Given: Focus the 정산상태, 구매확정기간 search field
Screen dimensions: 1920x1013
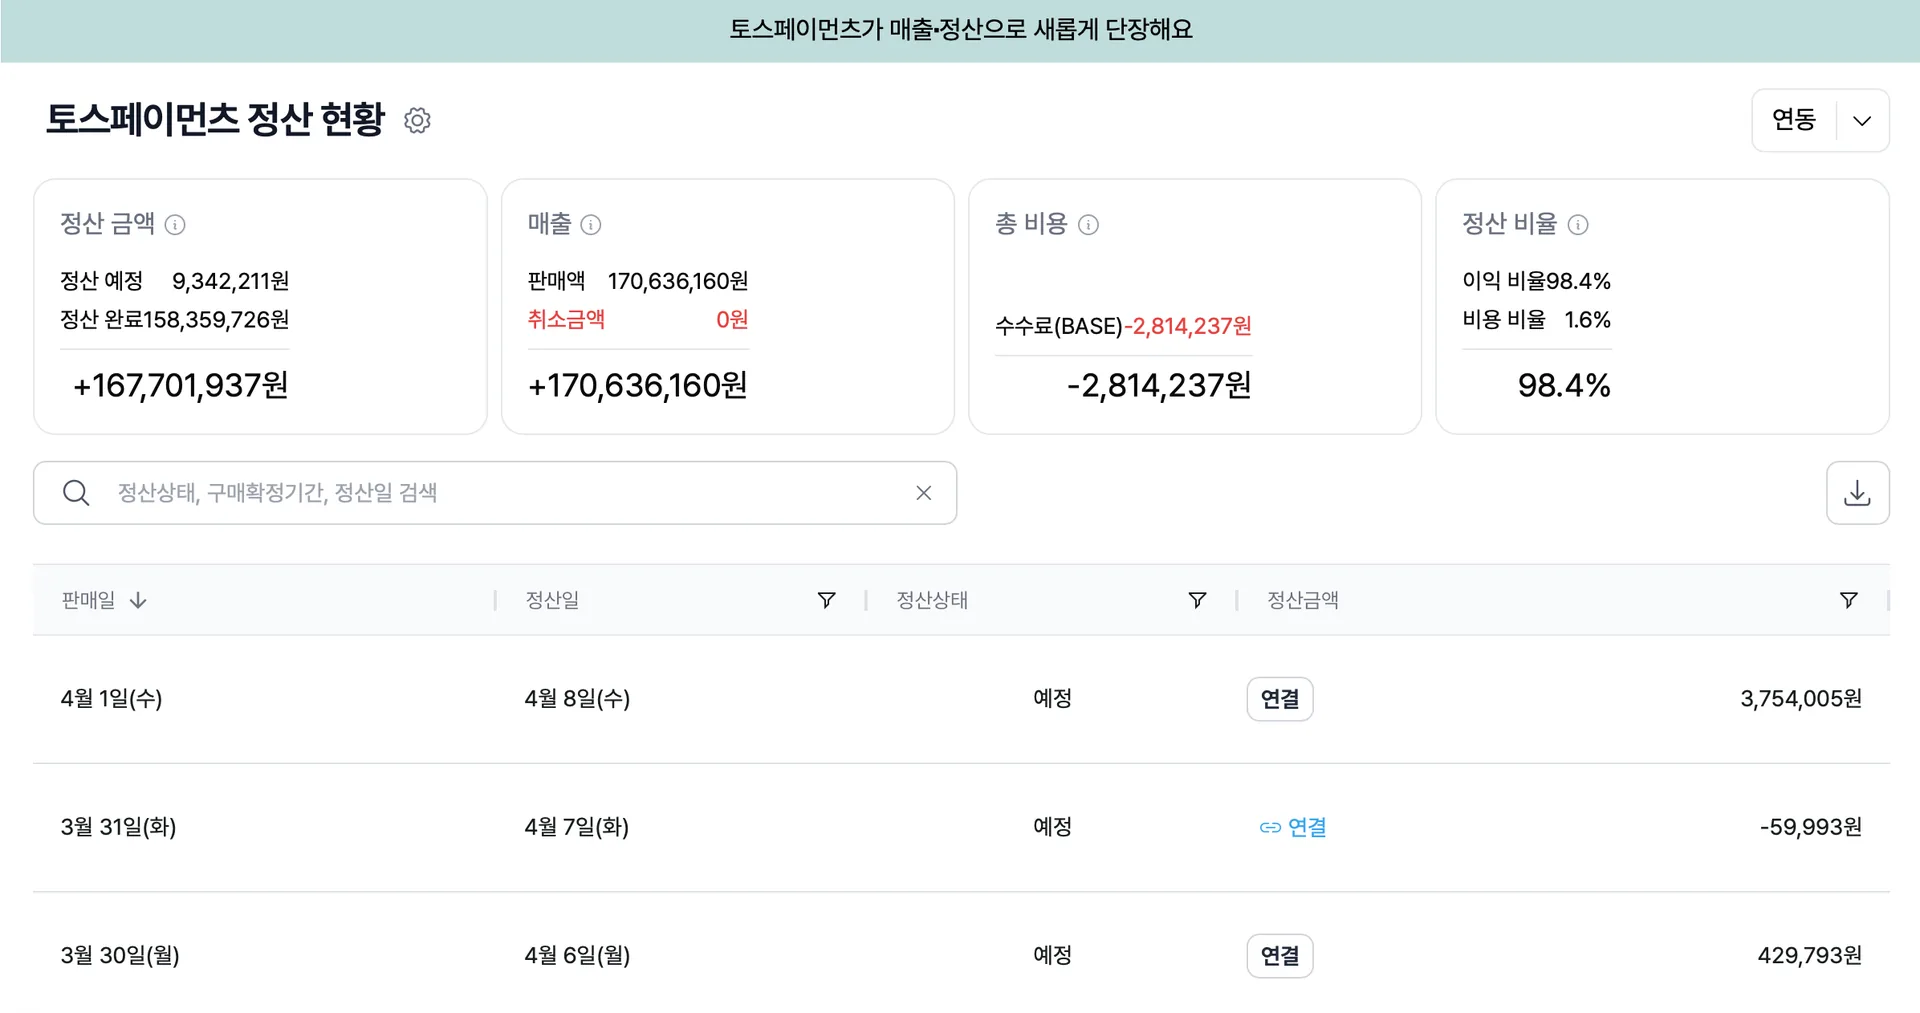Looking at the screenshot, I should click(495, 492).
